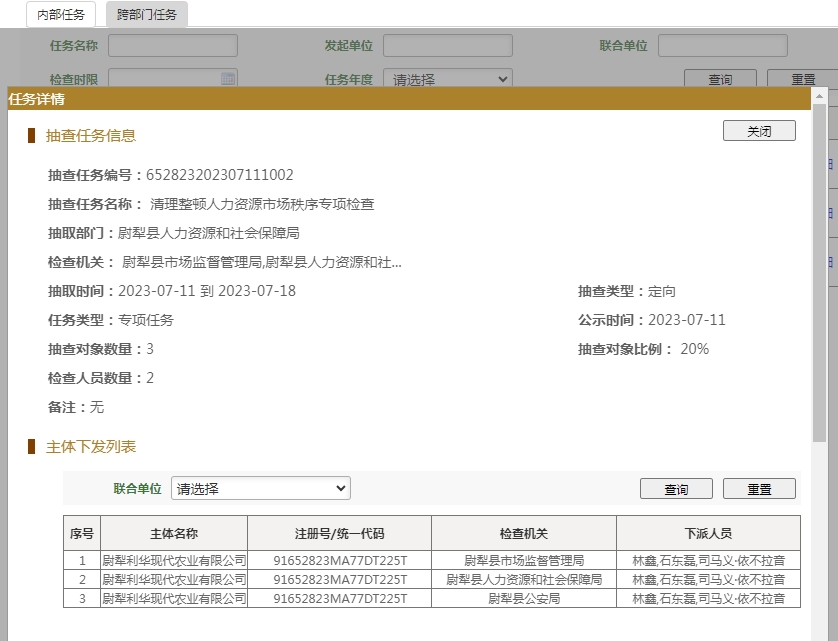Screen dimensions: 838x641
Task: Click the 发起单位 input field
Action: point(448,46)
